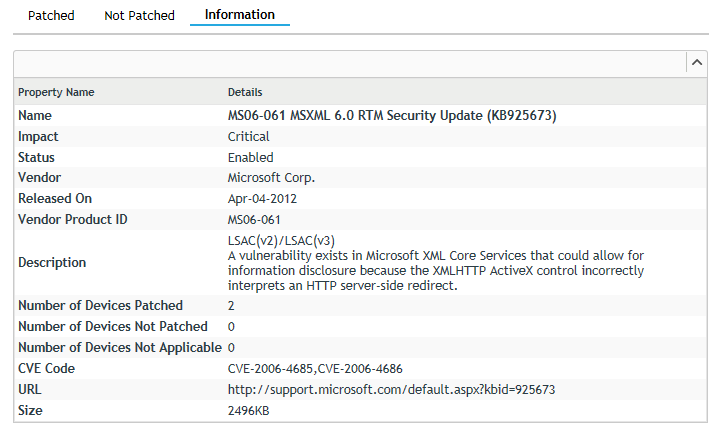
Task: Select the LSAC vulnerability description text
Action: (435, 263)
